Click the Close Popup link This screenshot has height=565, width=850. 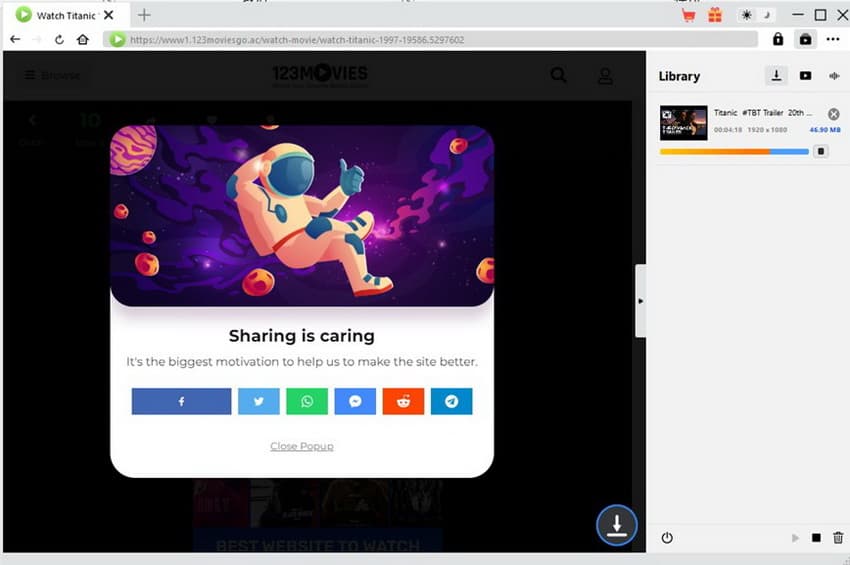pyautogui.click(x=302, y=446)
